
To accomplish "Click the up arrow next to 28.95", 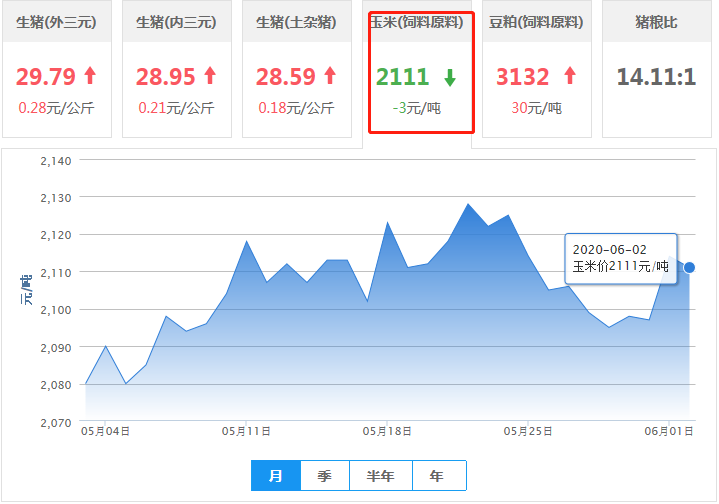I will (210, 76).
